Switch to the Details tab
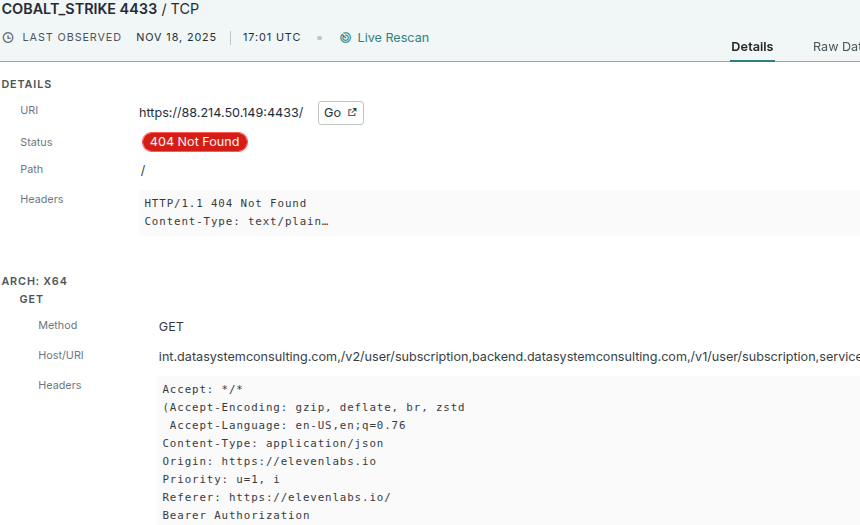 (x=751, y=47)
